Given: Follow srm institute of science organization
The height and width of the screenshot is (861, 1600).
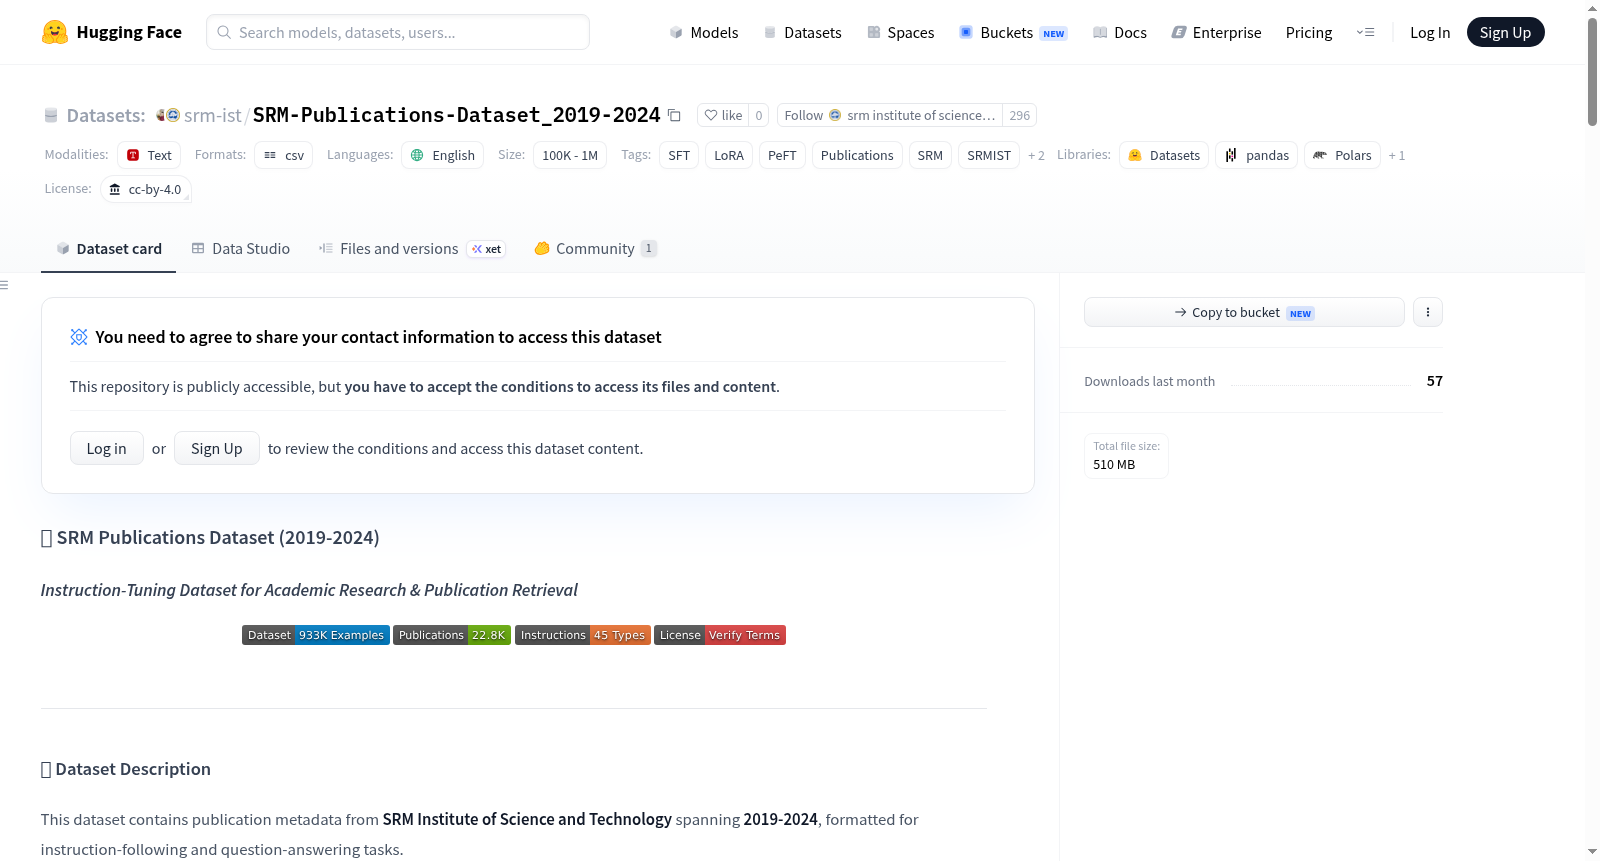Looking at the screenshot, I should pos(890,115).
